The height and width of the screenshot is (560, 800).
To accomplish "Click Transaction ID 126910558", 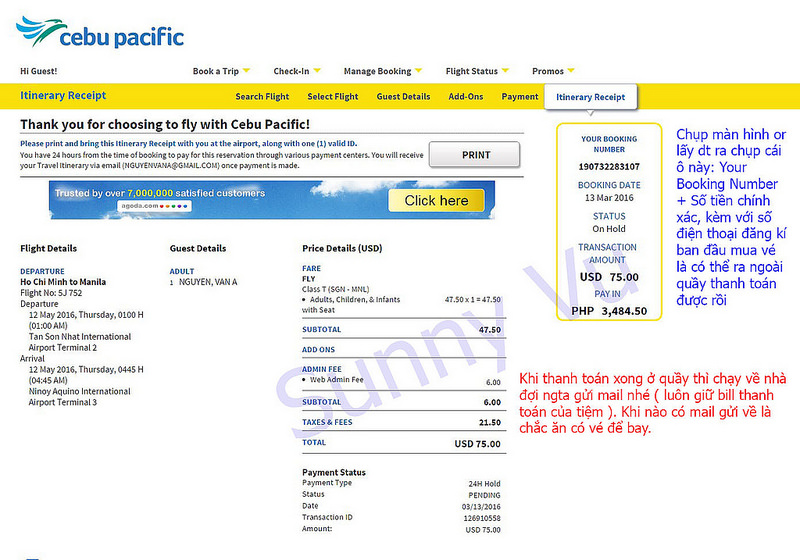I will 482,519.
